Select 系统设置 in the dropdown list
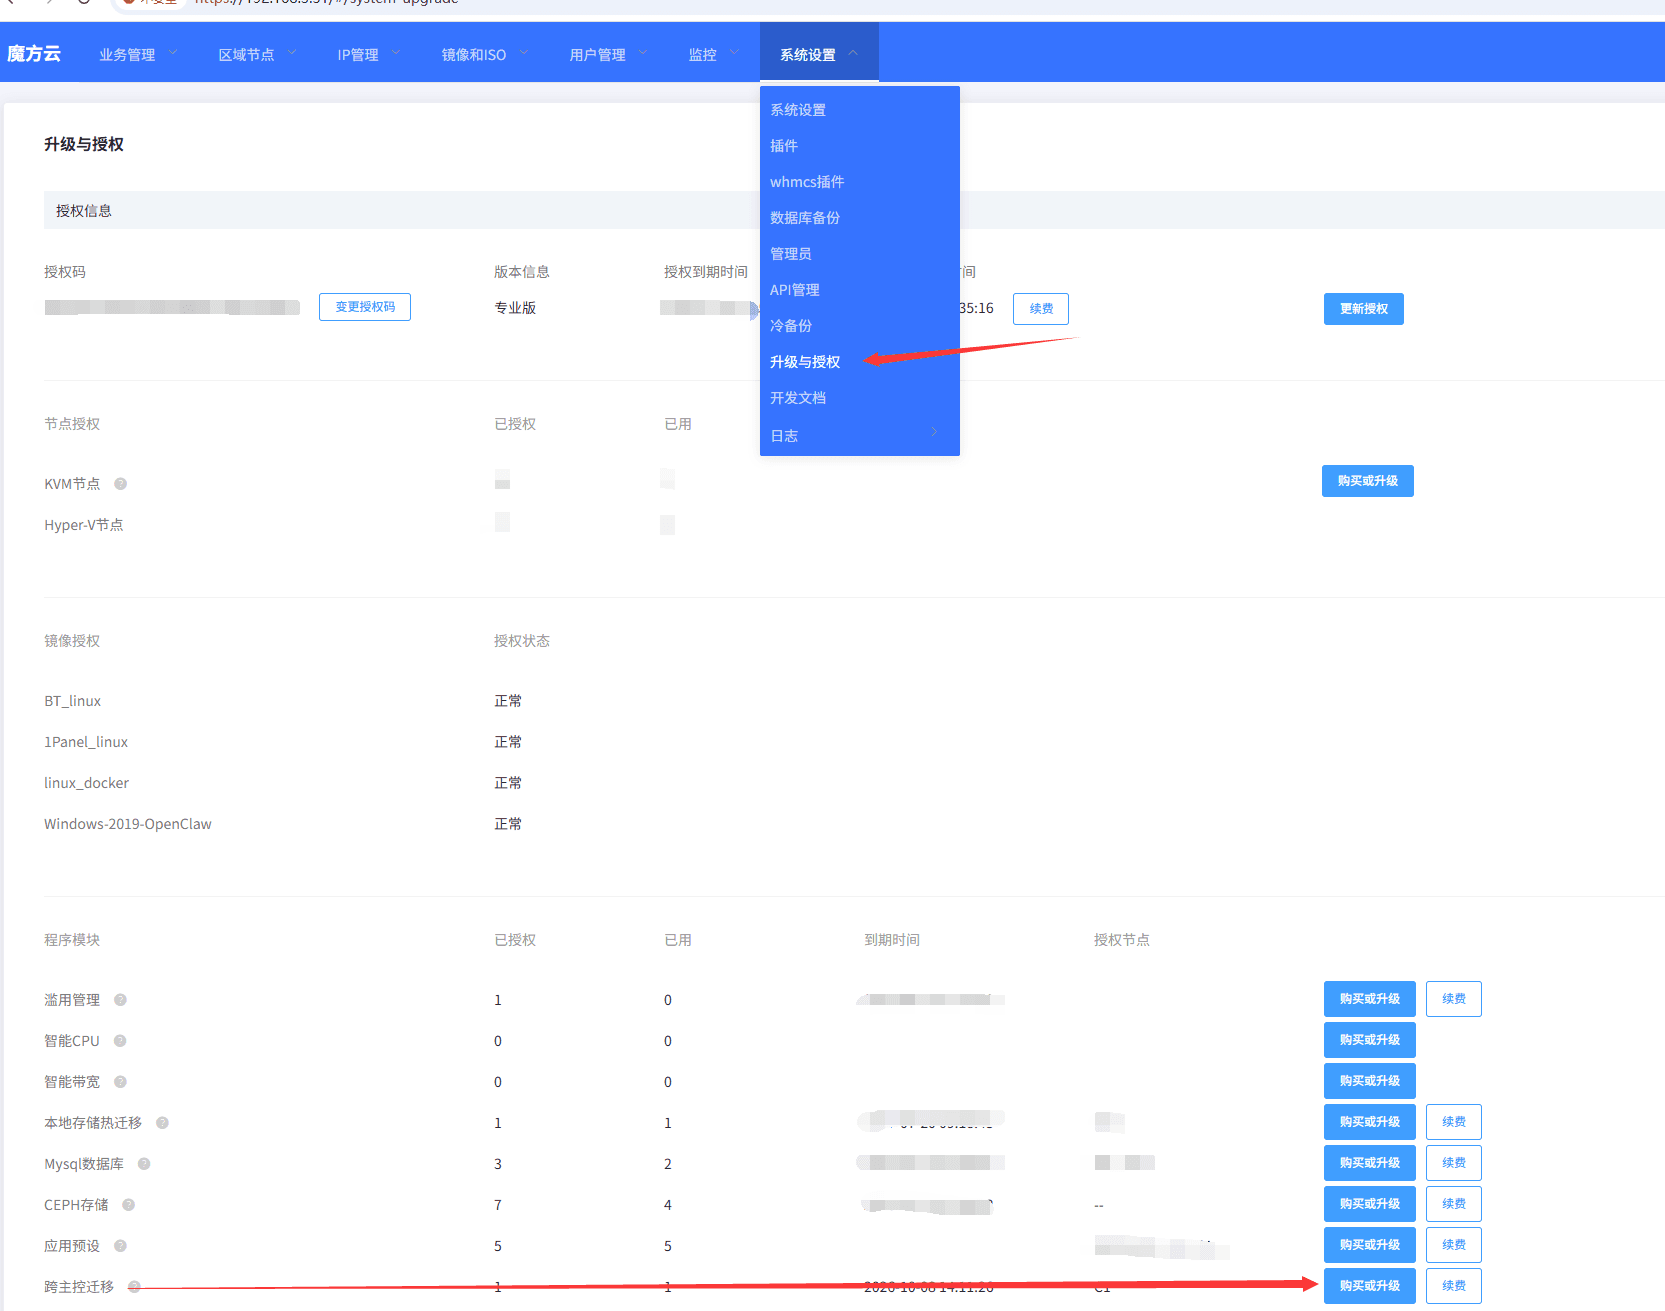This screenshot has width=1665, height=1311. [x=860, y=110]
